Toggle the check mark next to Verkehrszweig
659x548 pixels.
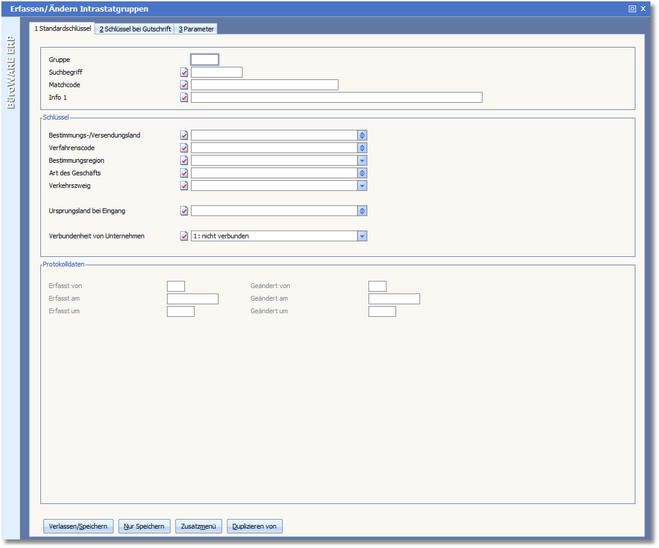184,185
